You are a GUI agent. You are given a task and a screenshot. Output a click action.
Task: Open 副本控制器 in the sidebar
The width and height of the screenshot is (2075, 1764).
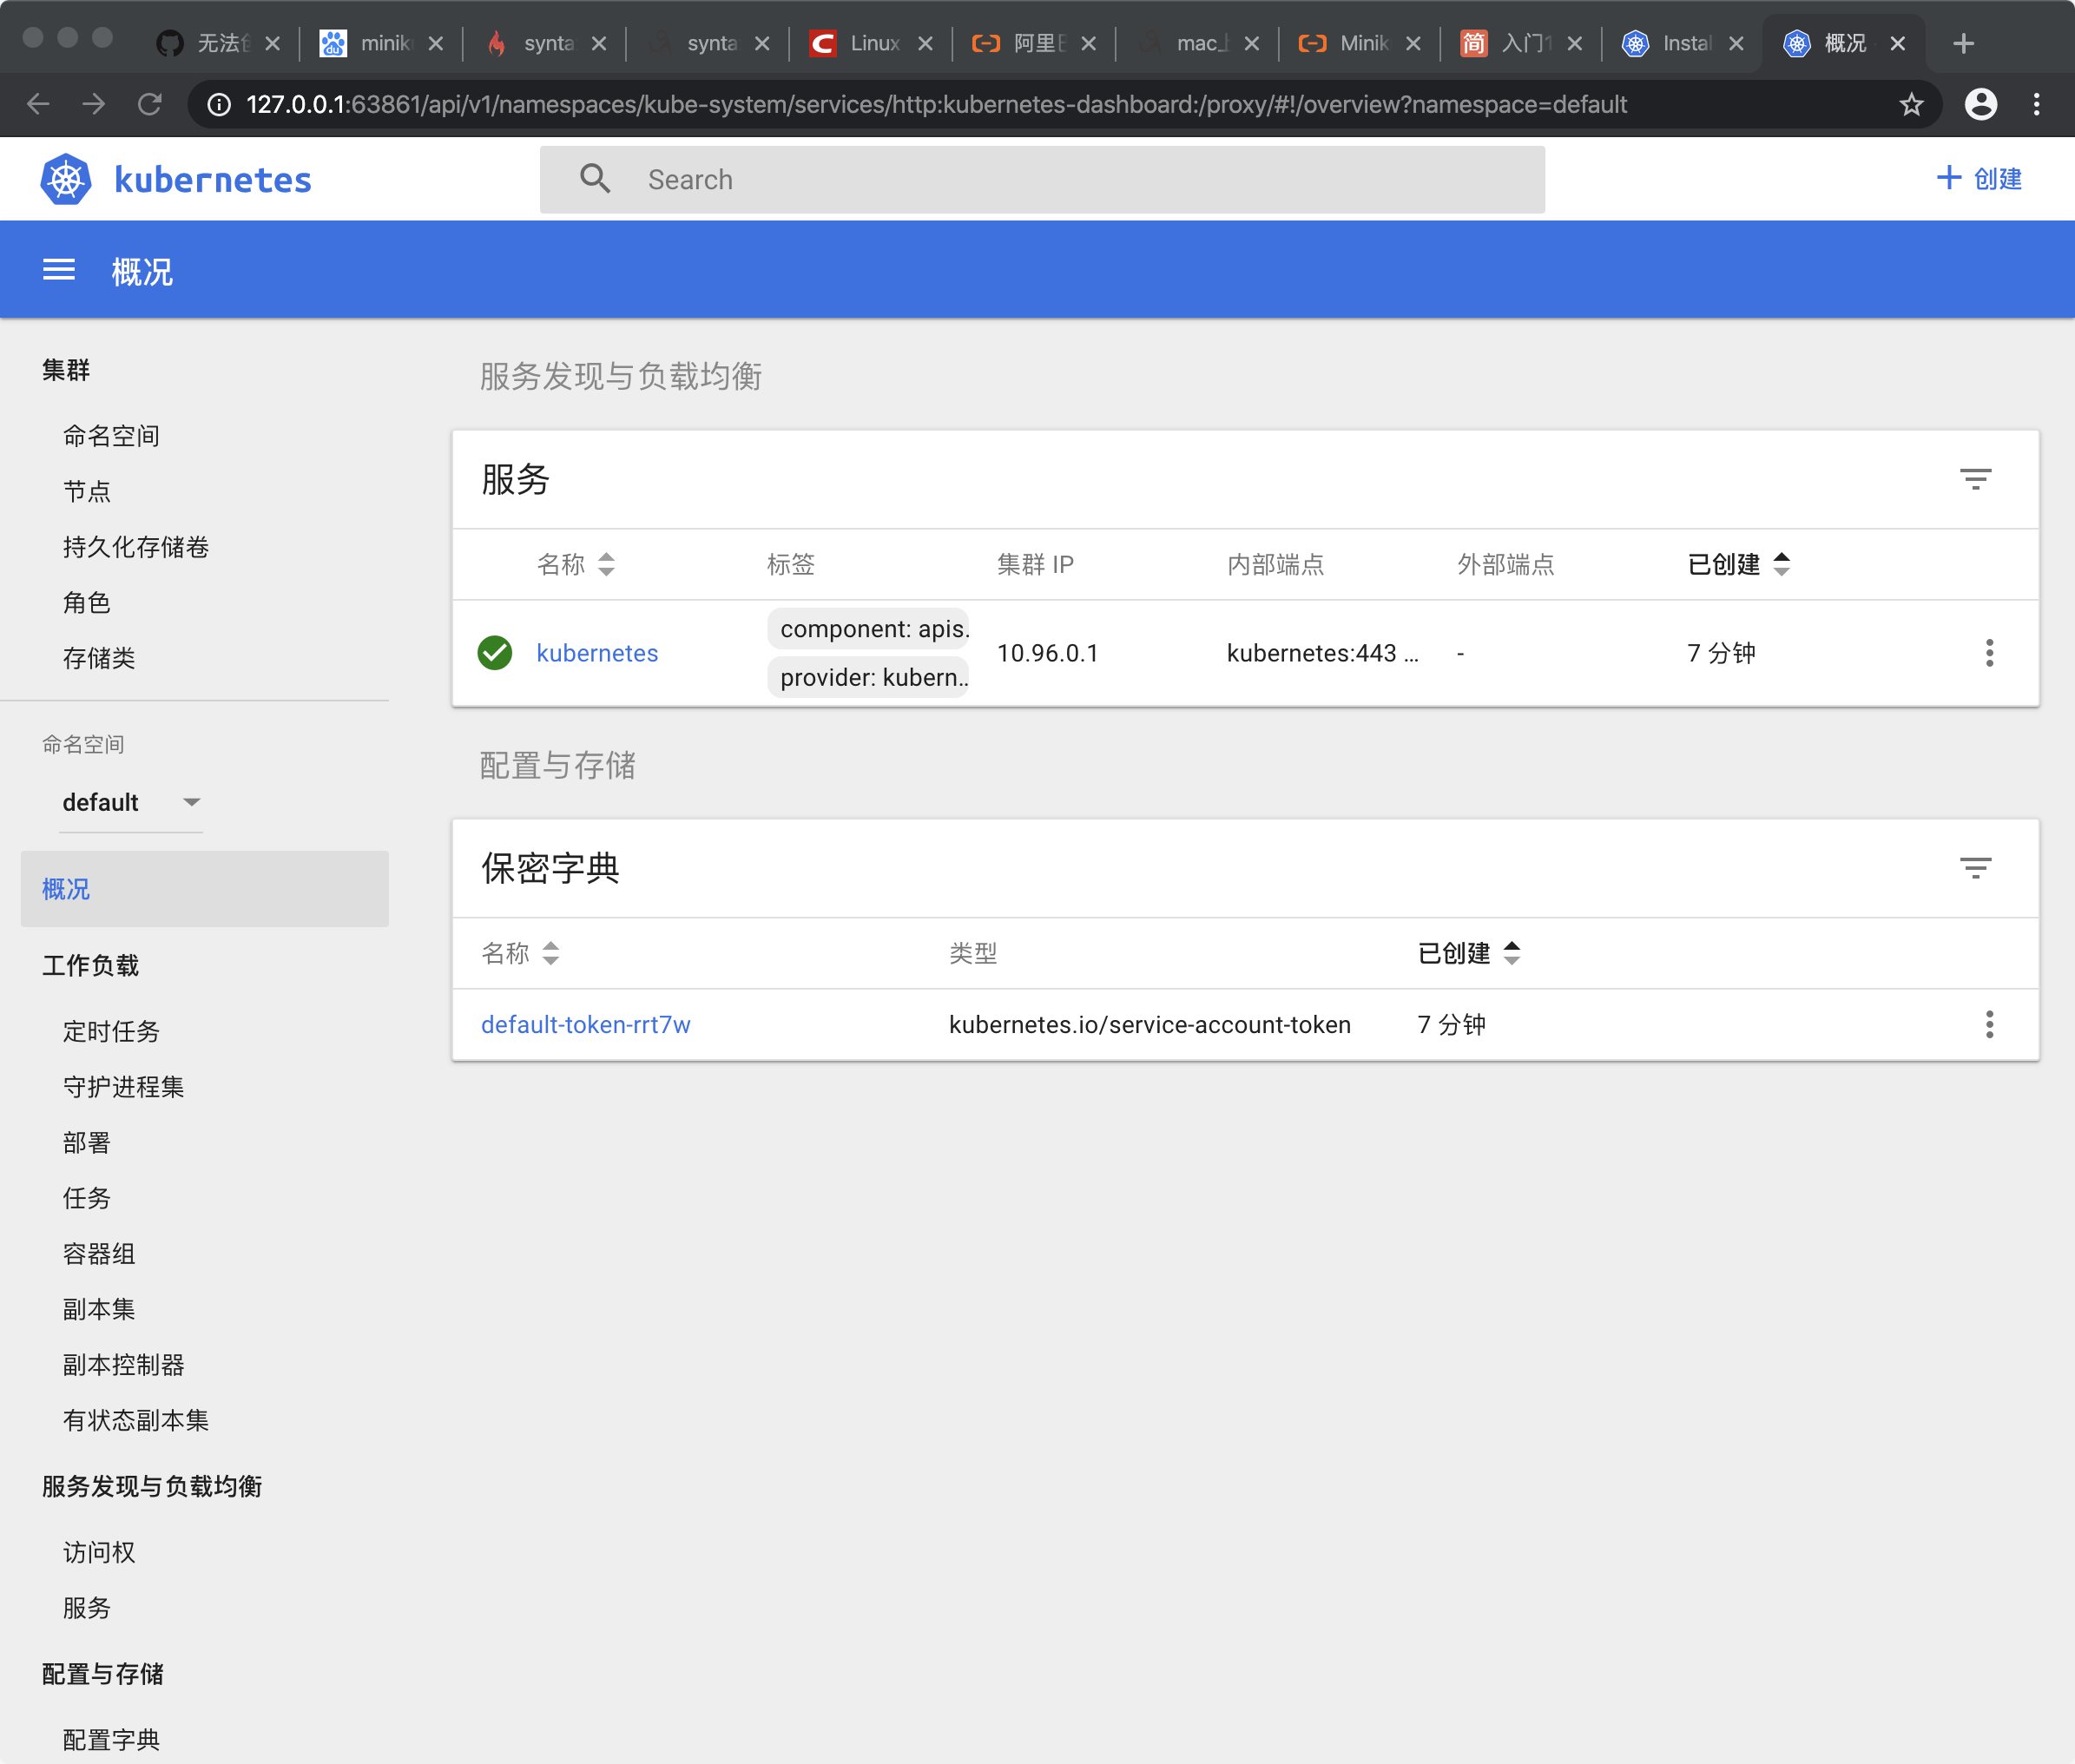point(124,1364)
